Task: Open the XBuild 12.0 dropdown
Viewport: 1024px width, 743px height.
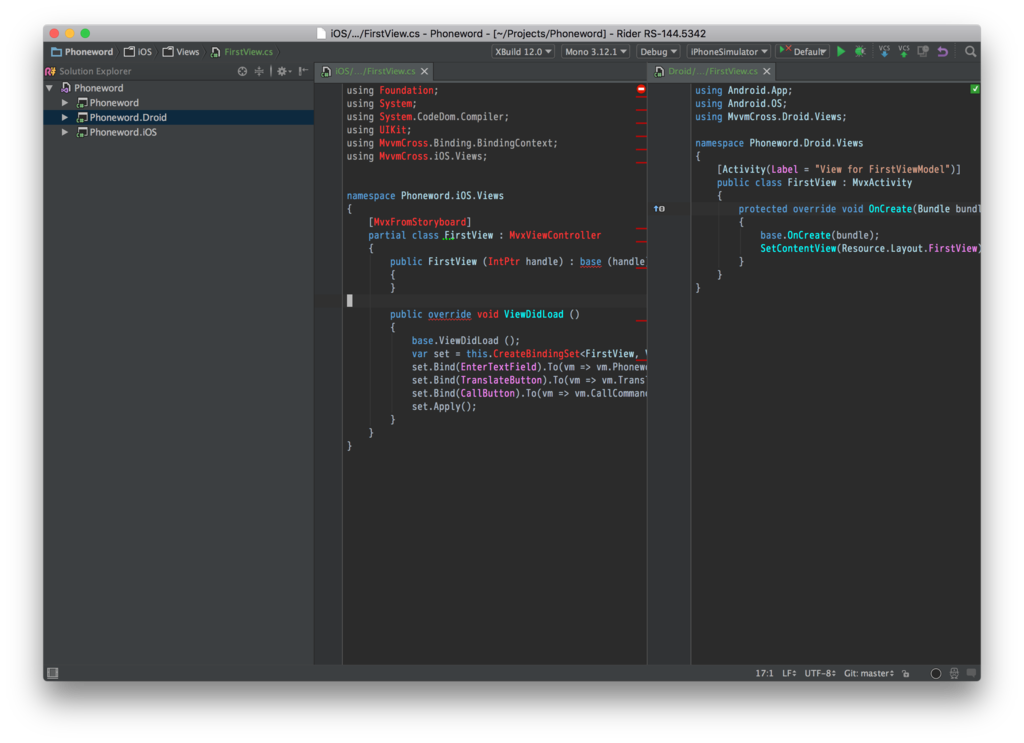Action: click(523, 52)
